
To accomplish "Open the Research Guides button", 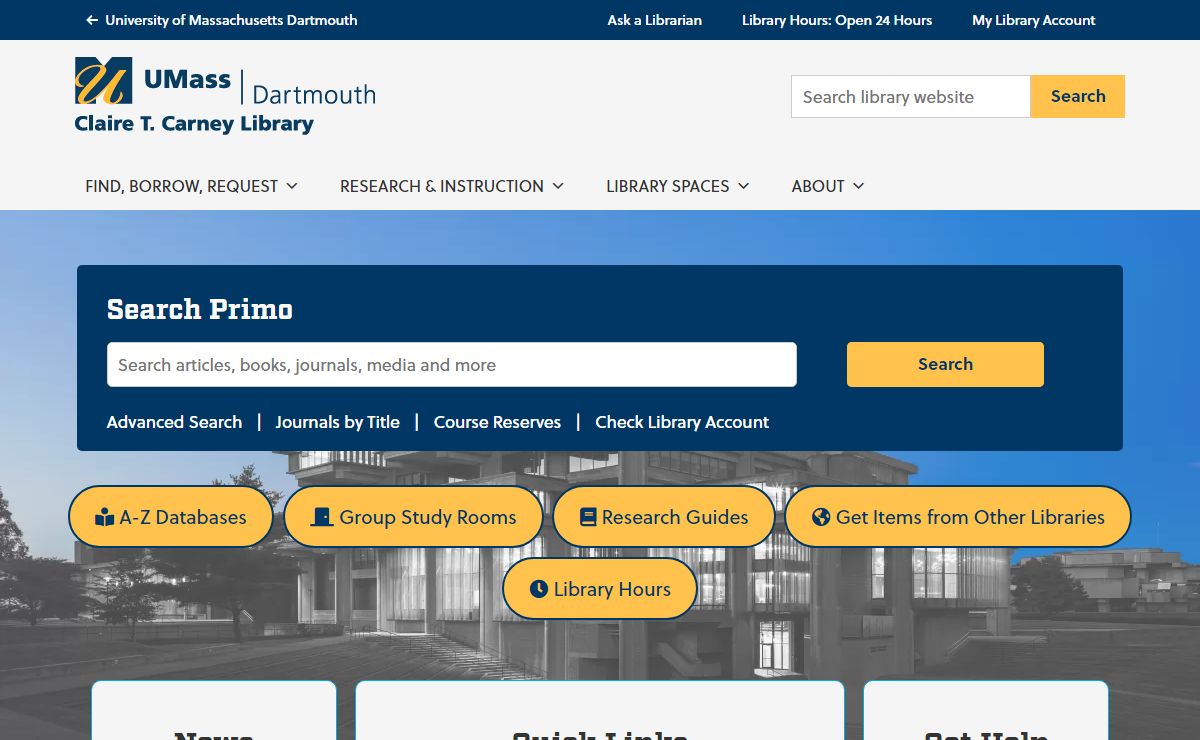I will coord(664,517).
